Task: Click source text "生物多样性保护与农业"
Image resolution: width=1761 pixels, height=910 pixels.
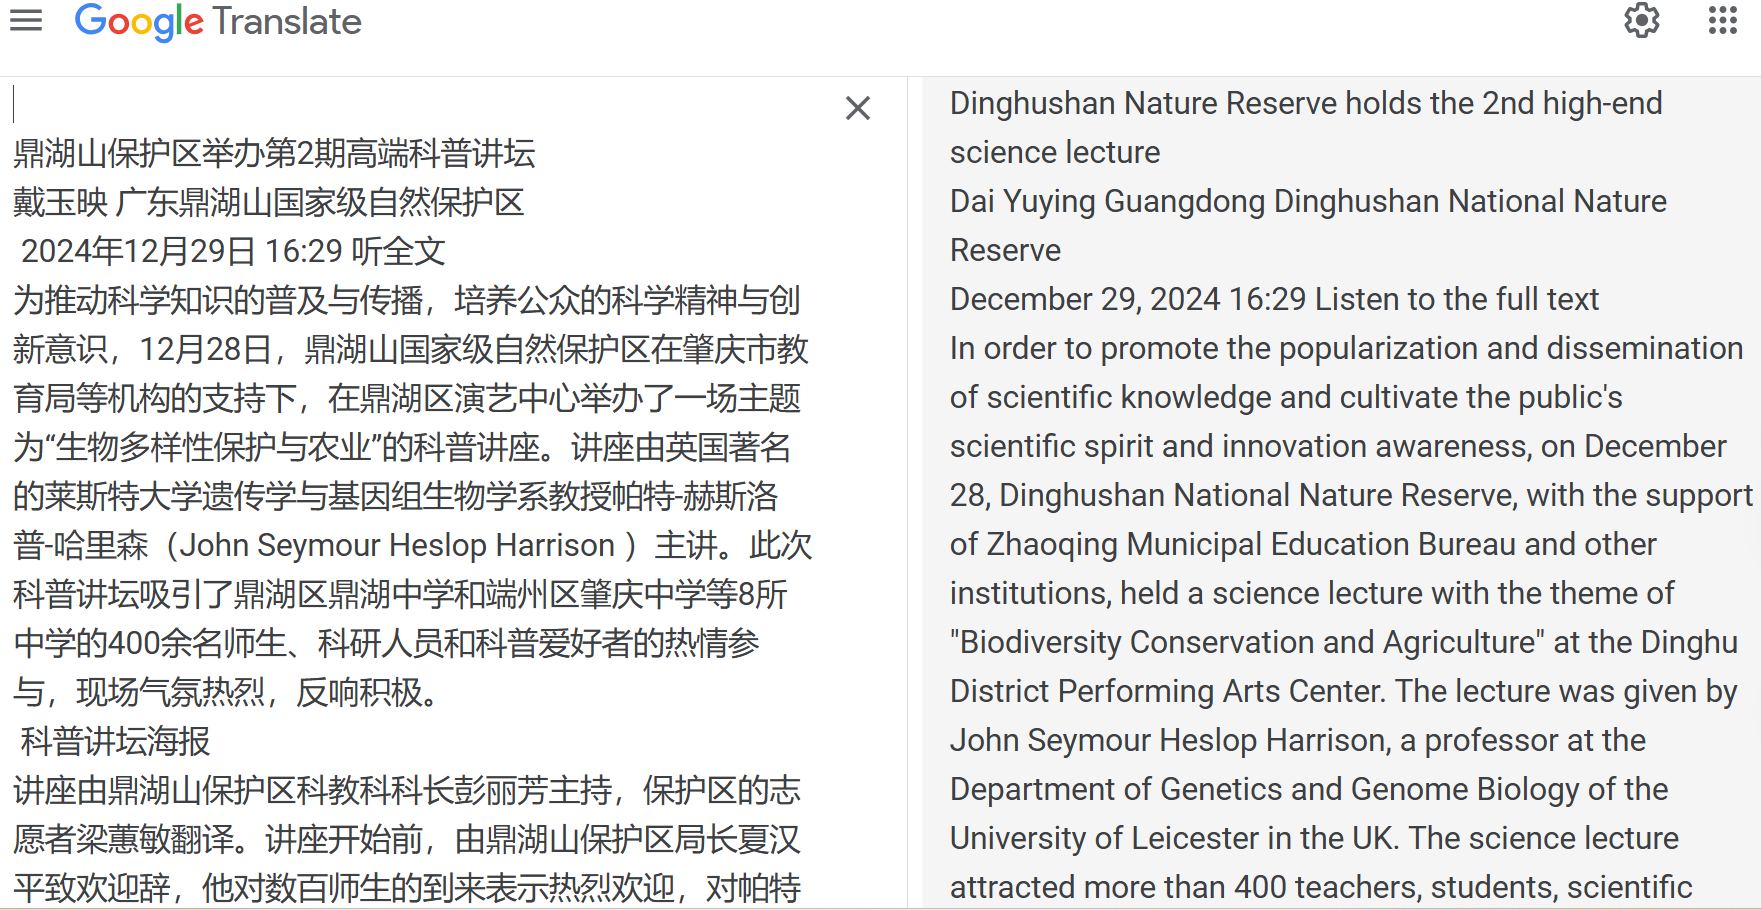Action: click(x=212, y=448)
